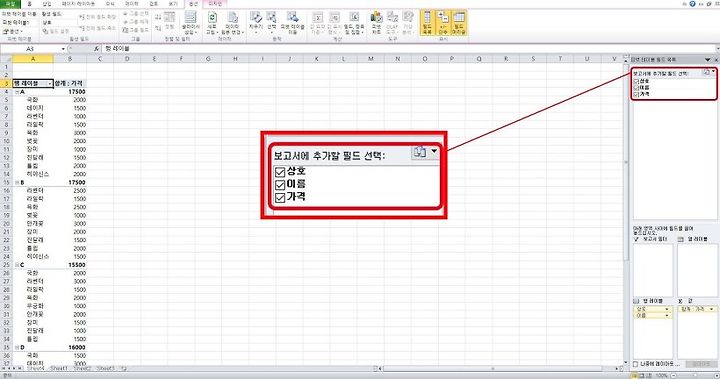Open the Row Labels (행 레이블) filter dropdown in A3
Screen dimensions: 720x379
49,84
